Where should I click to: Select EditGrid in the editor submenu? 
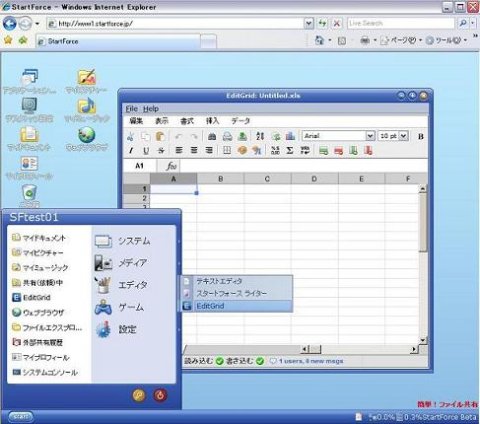pos(237,306)
